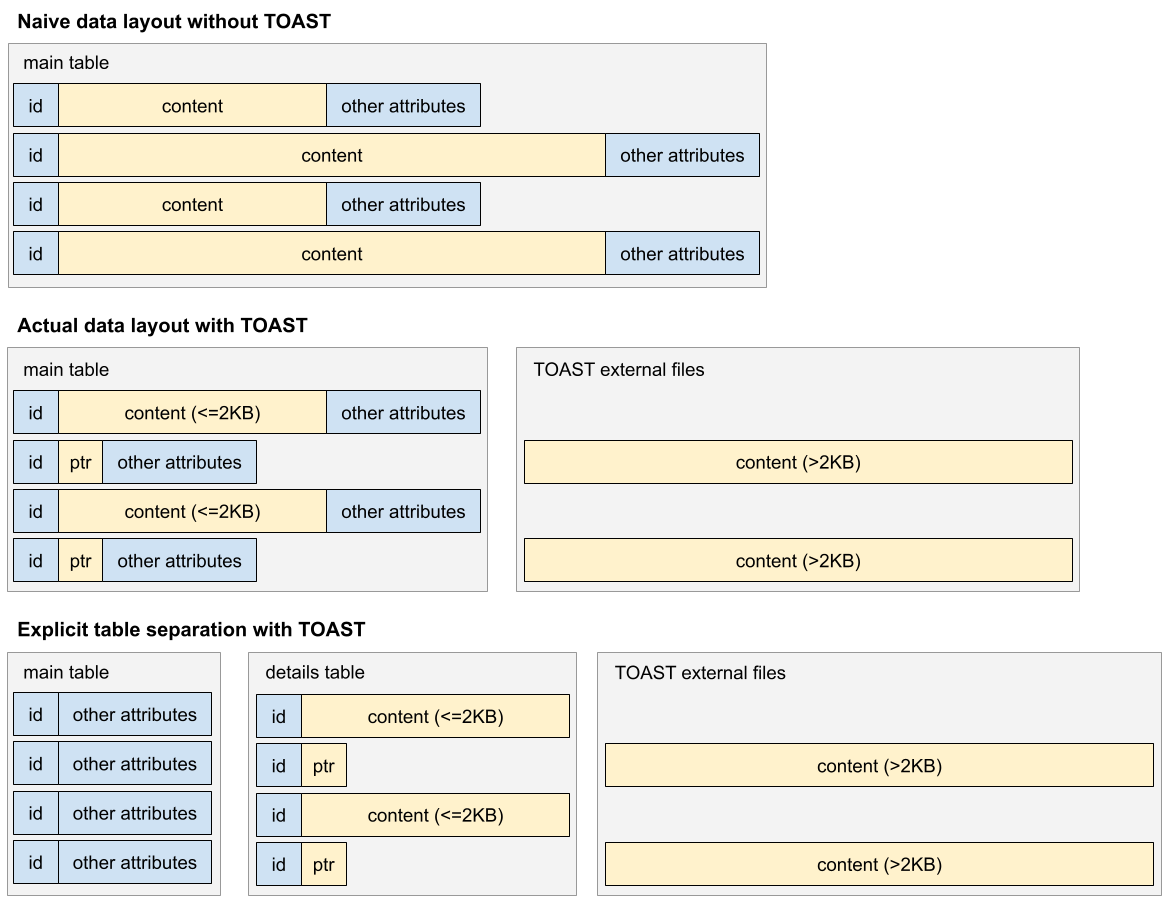Click the first ptr cell in the actual layout main table
The width and height of the screenshot is (1165, 900).
click(80, 463)
